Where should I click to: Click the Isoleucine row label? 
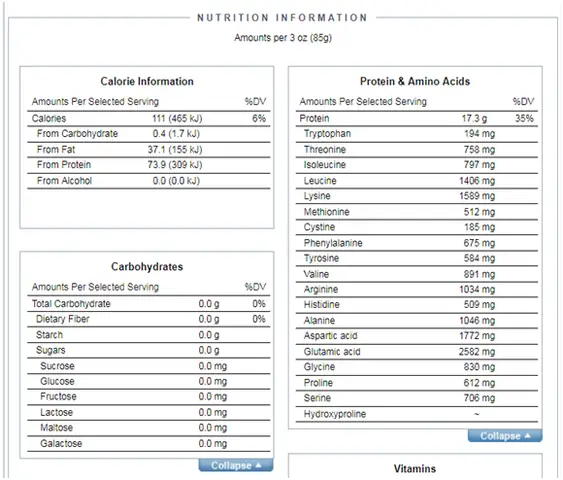click(325, 164)
